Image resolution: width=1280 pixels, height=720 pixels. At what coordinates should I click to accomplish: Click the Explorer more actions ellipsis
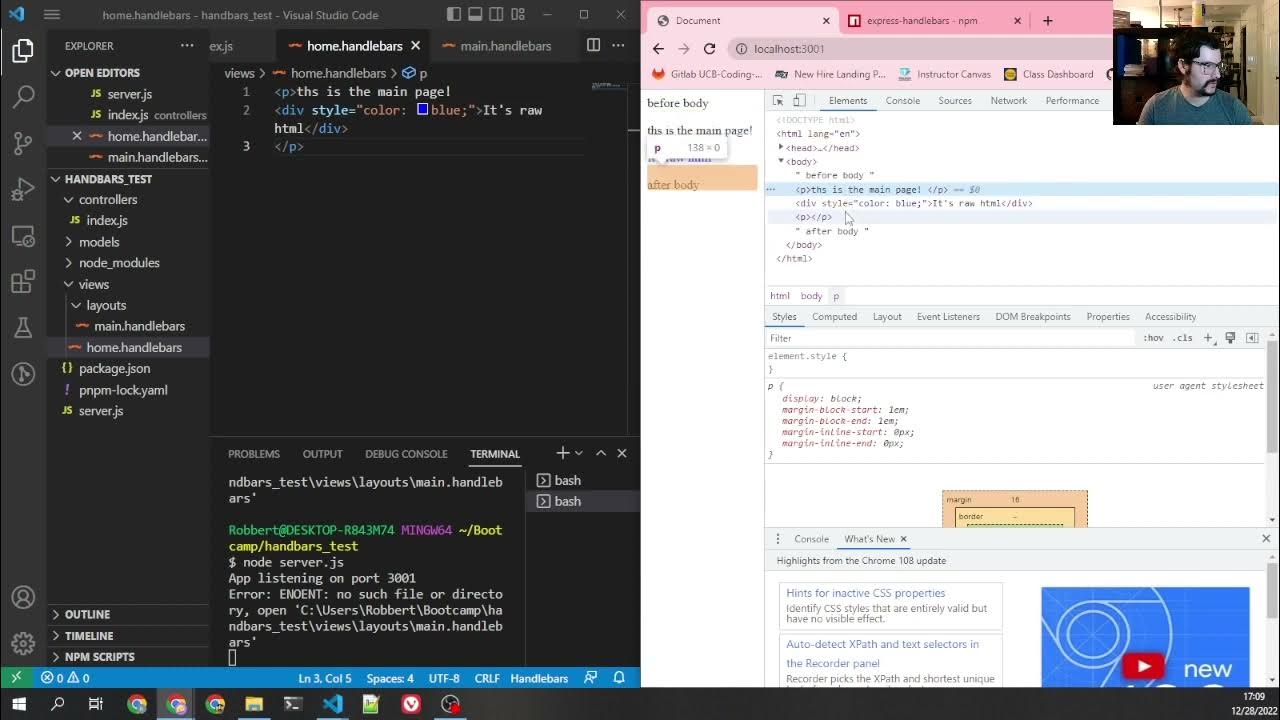point(187,46)
